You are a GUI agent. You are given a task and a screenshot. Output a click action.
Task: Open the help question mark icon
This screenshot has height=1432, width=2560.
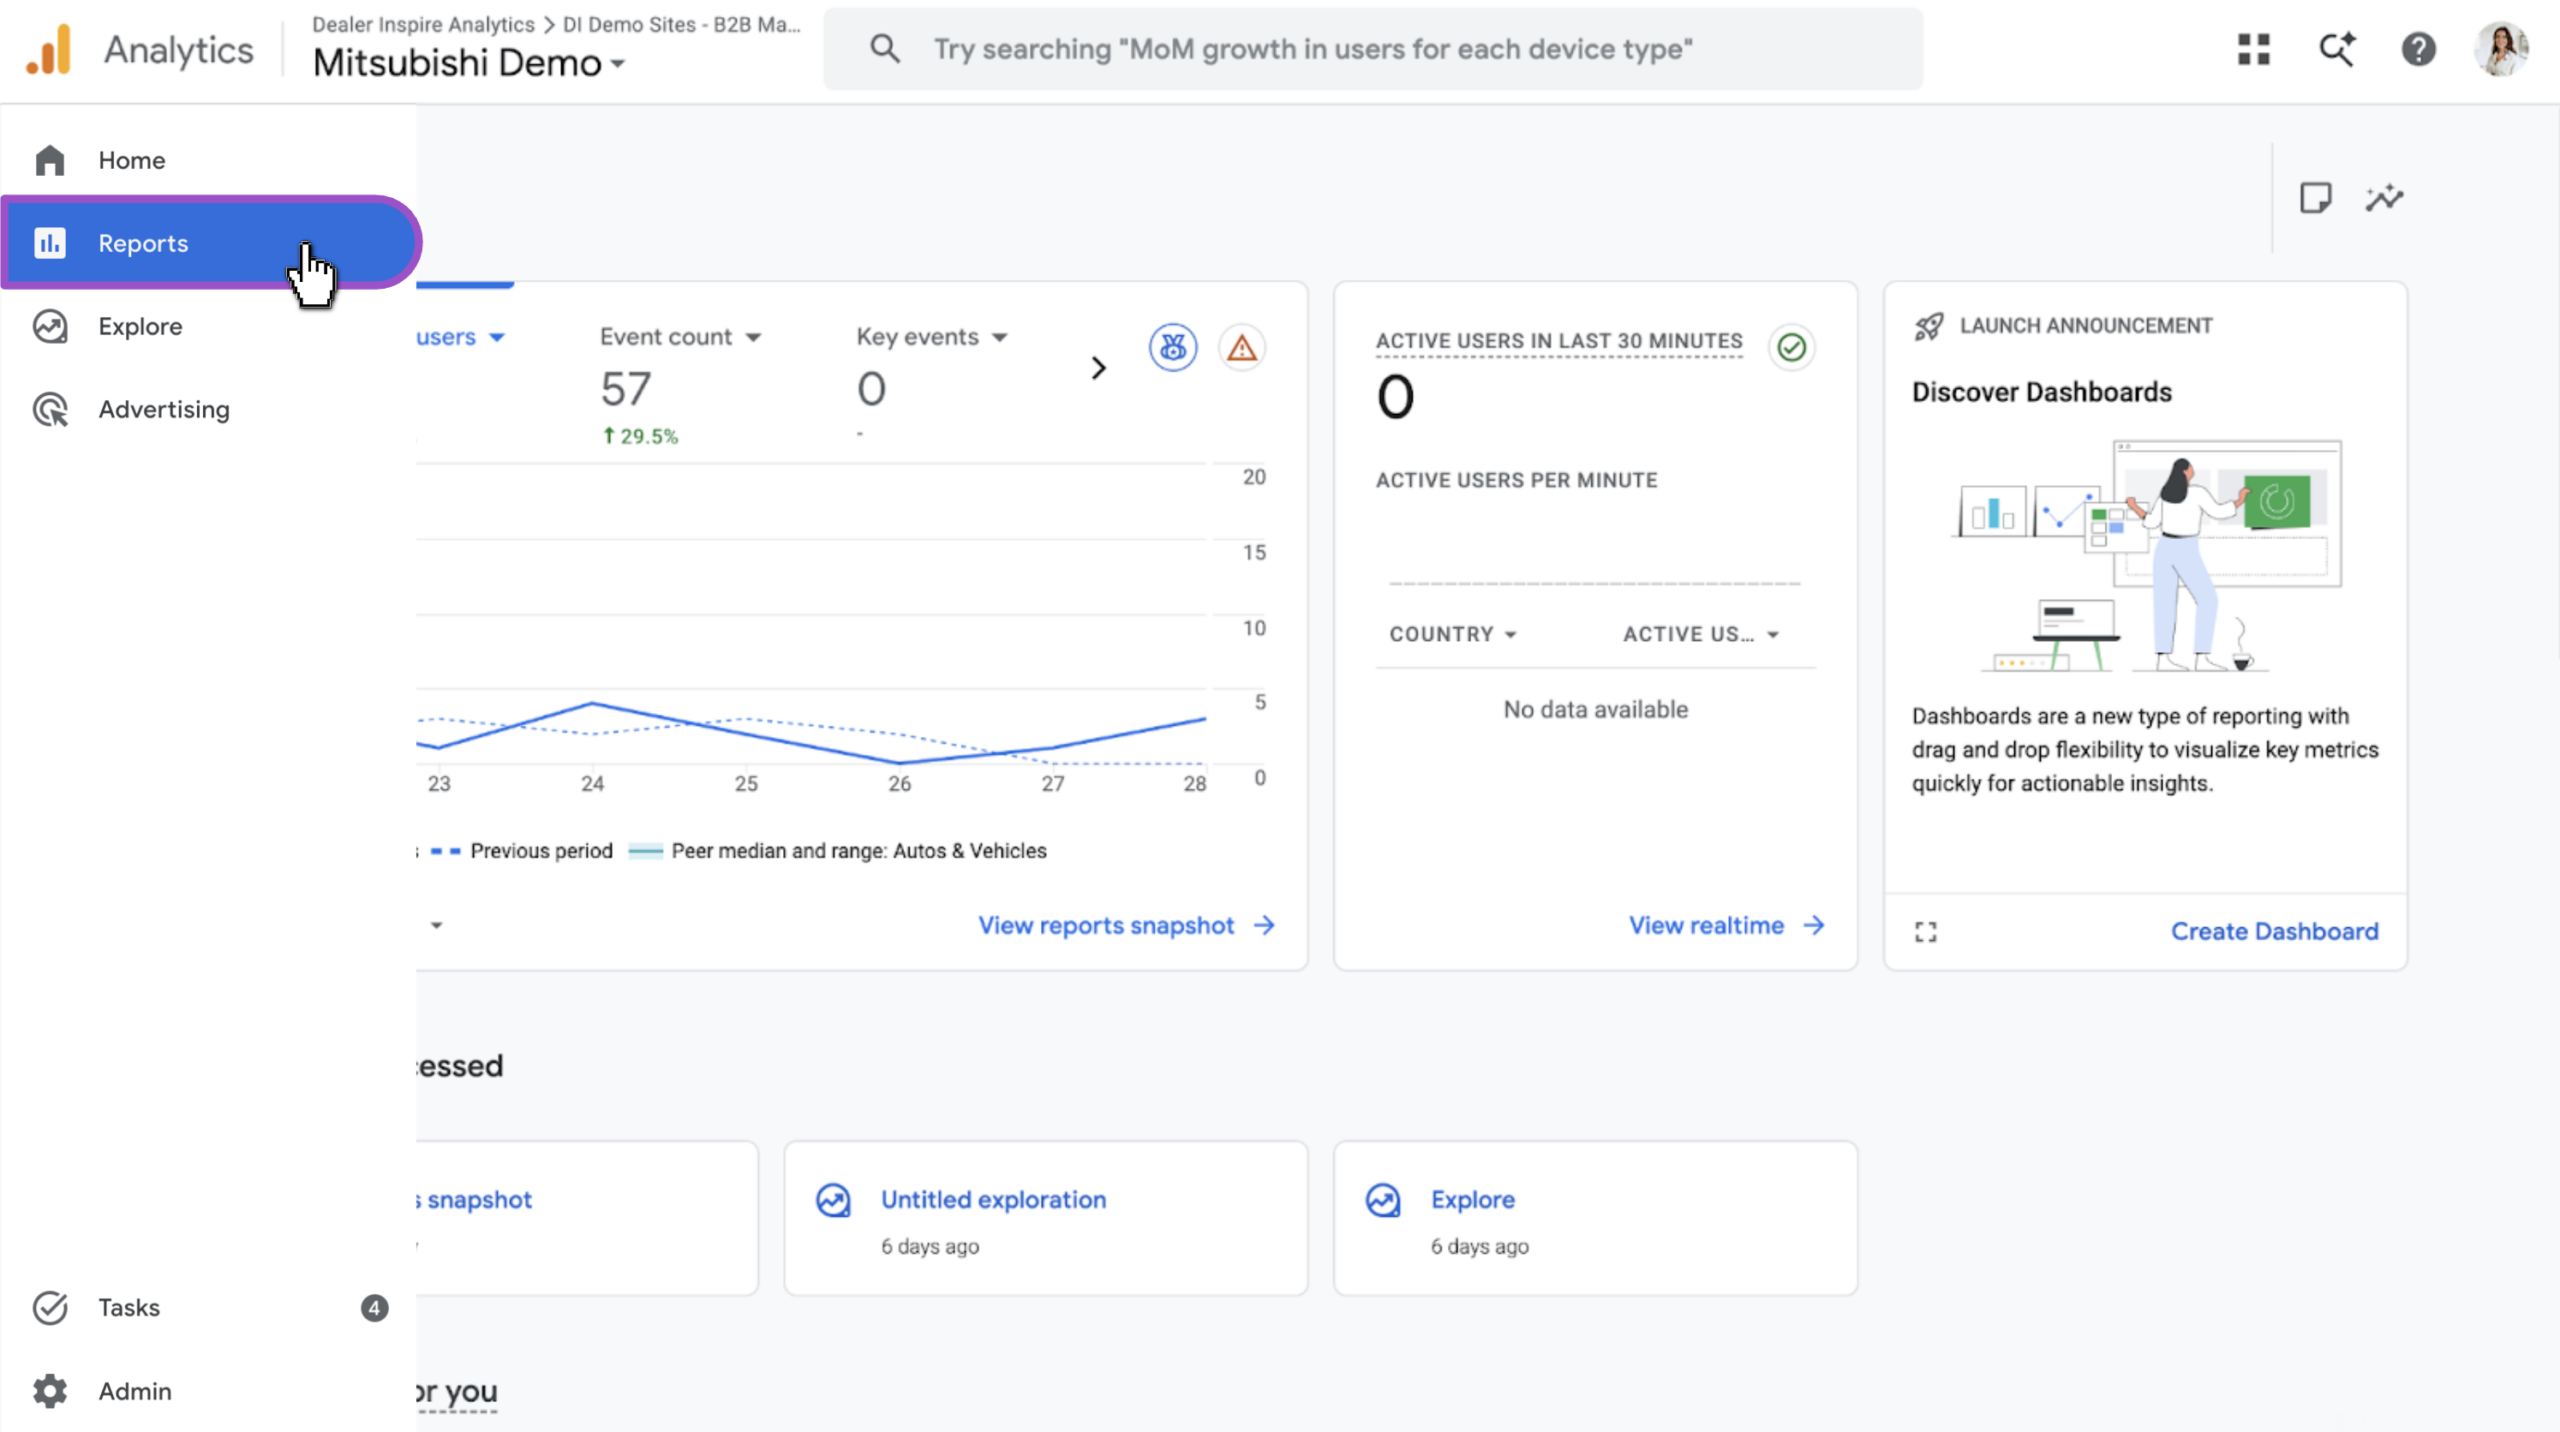coord(2418,49)
